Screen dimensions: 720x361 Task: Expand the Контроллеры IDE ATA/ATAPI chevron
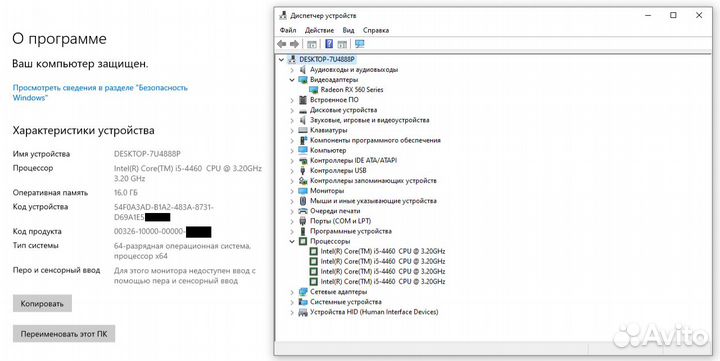point(292,161)
